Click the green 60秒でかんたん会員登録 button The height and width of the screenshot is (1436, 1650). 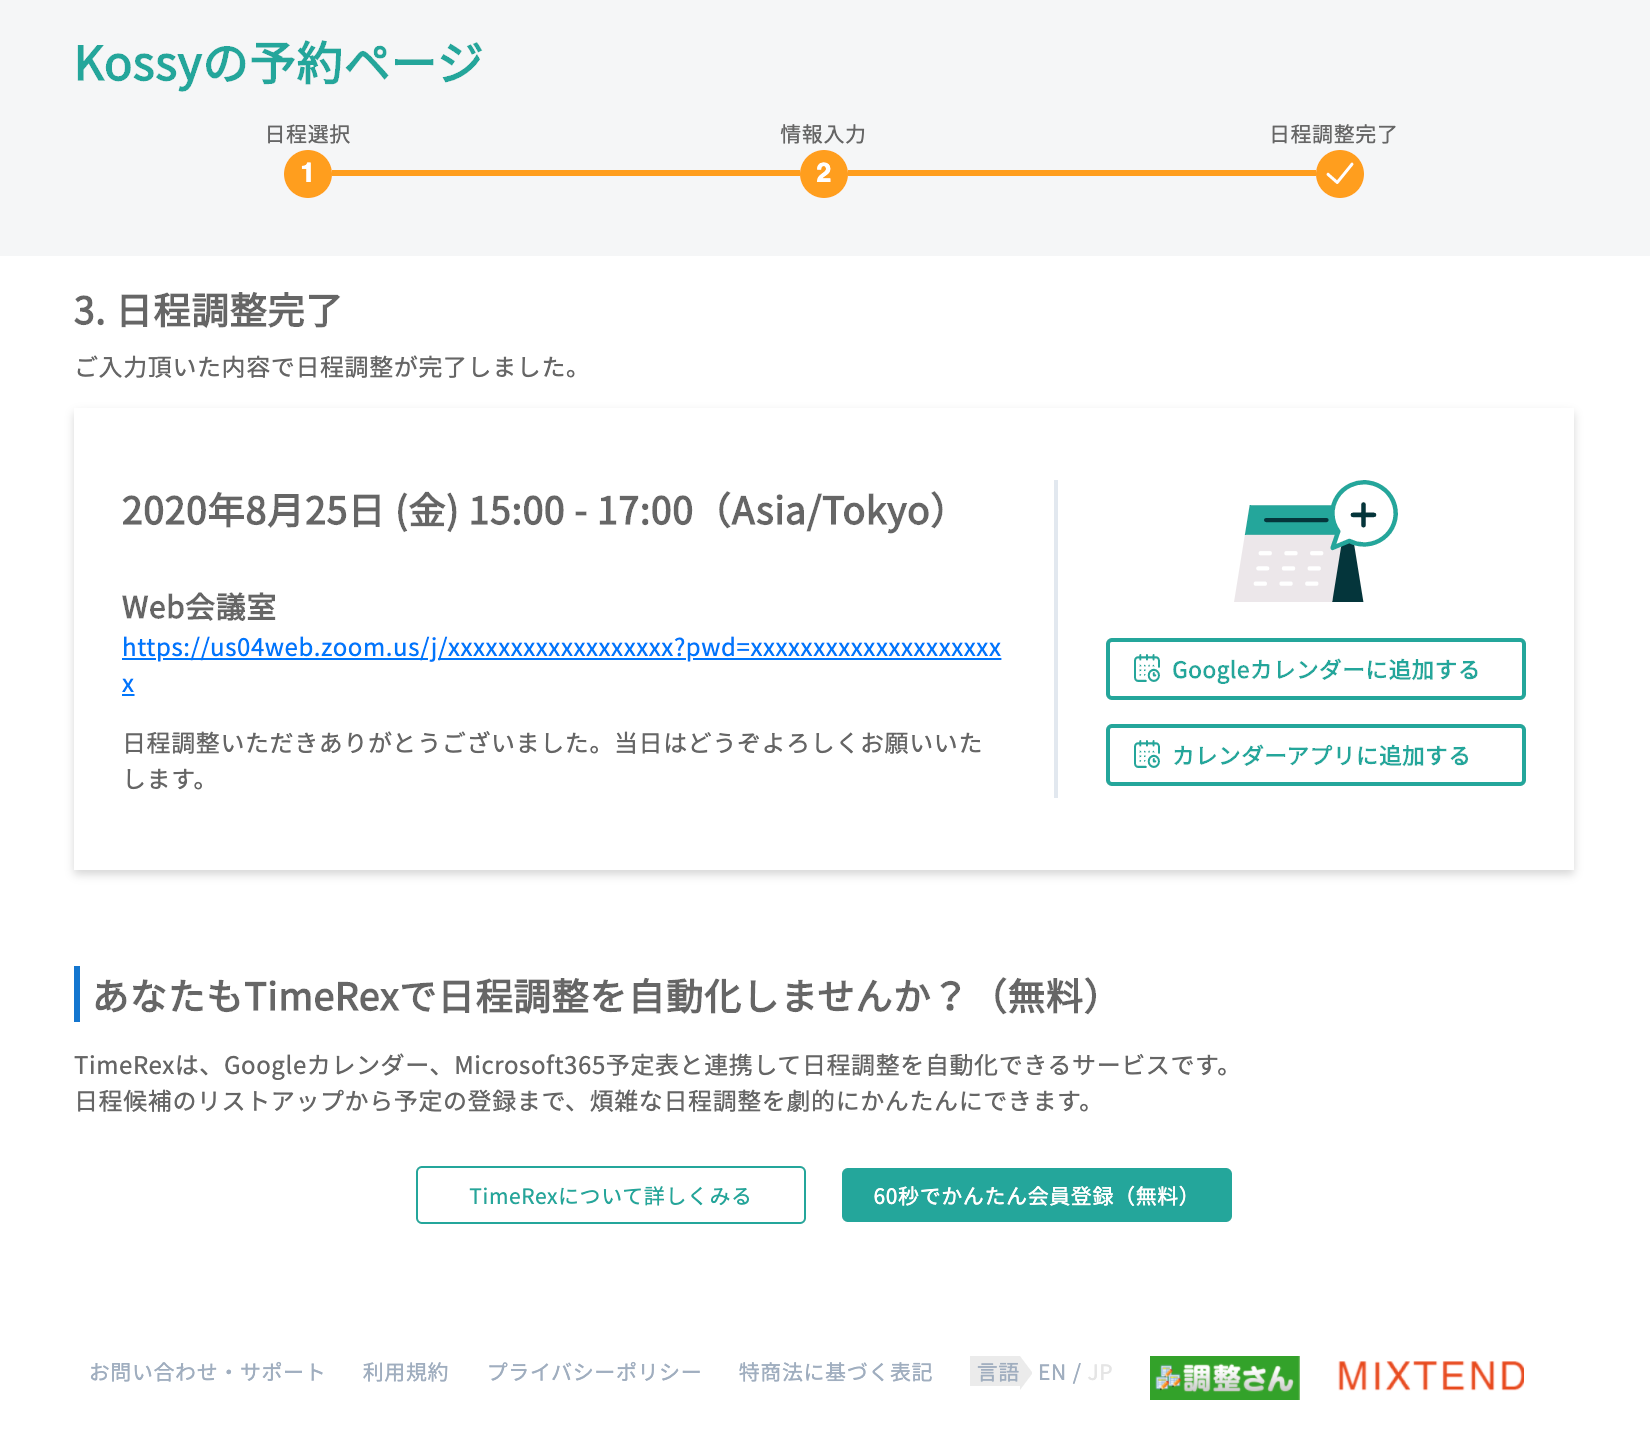[1037, 1194]
